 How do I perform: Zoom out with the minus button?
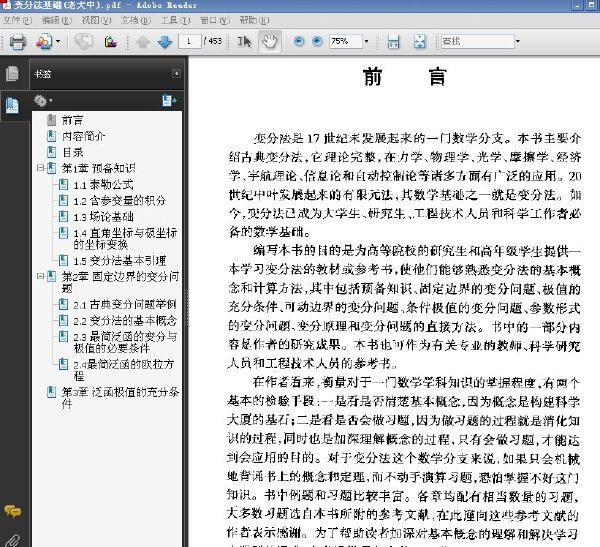[299, 41]
